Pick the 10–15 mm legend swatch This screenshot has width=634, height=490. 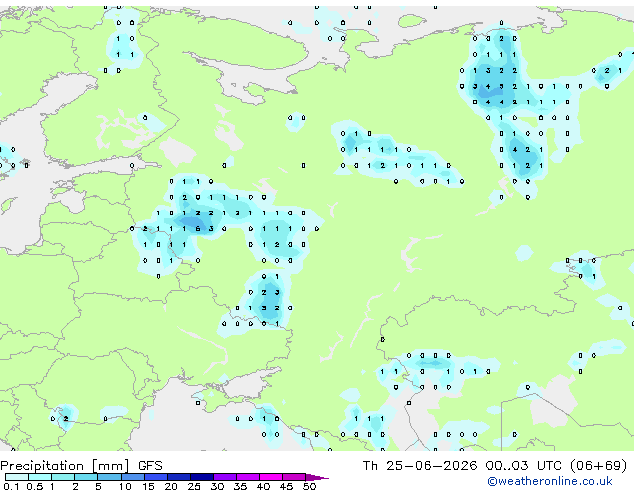[x=132, y=477]
